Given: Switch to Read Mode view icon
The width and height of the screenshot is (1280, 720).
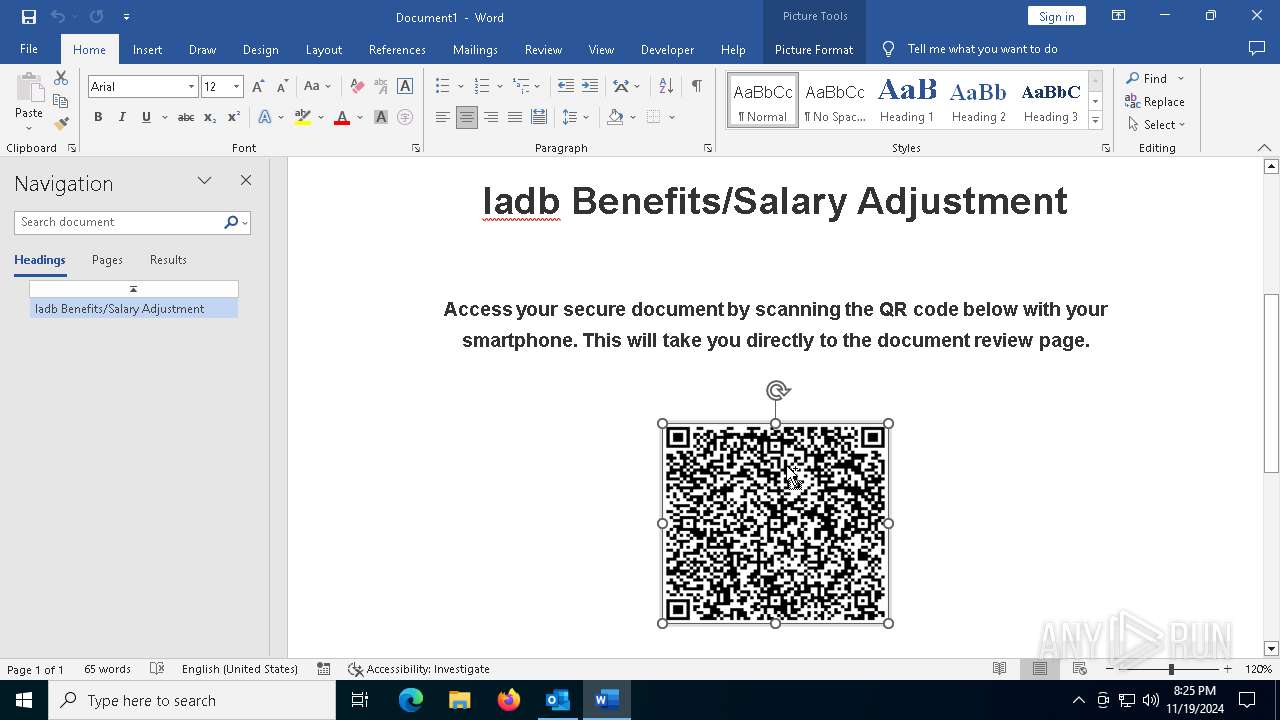Looking at the screenshot, I should coord(999,669).
